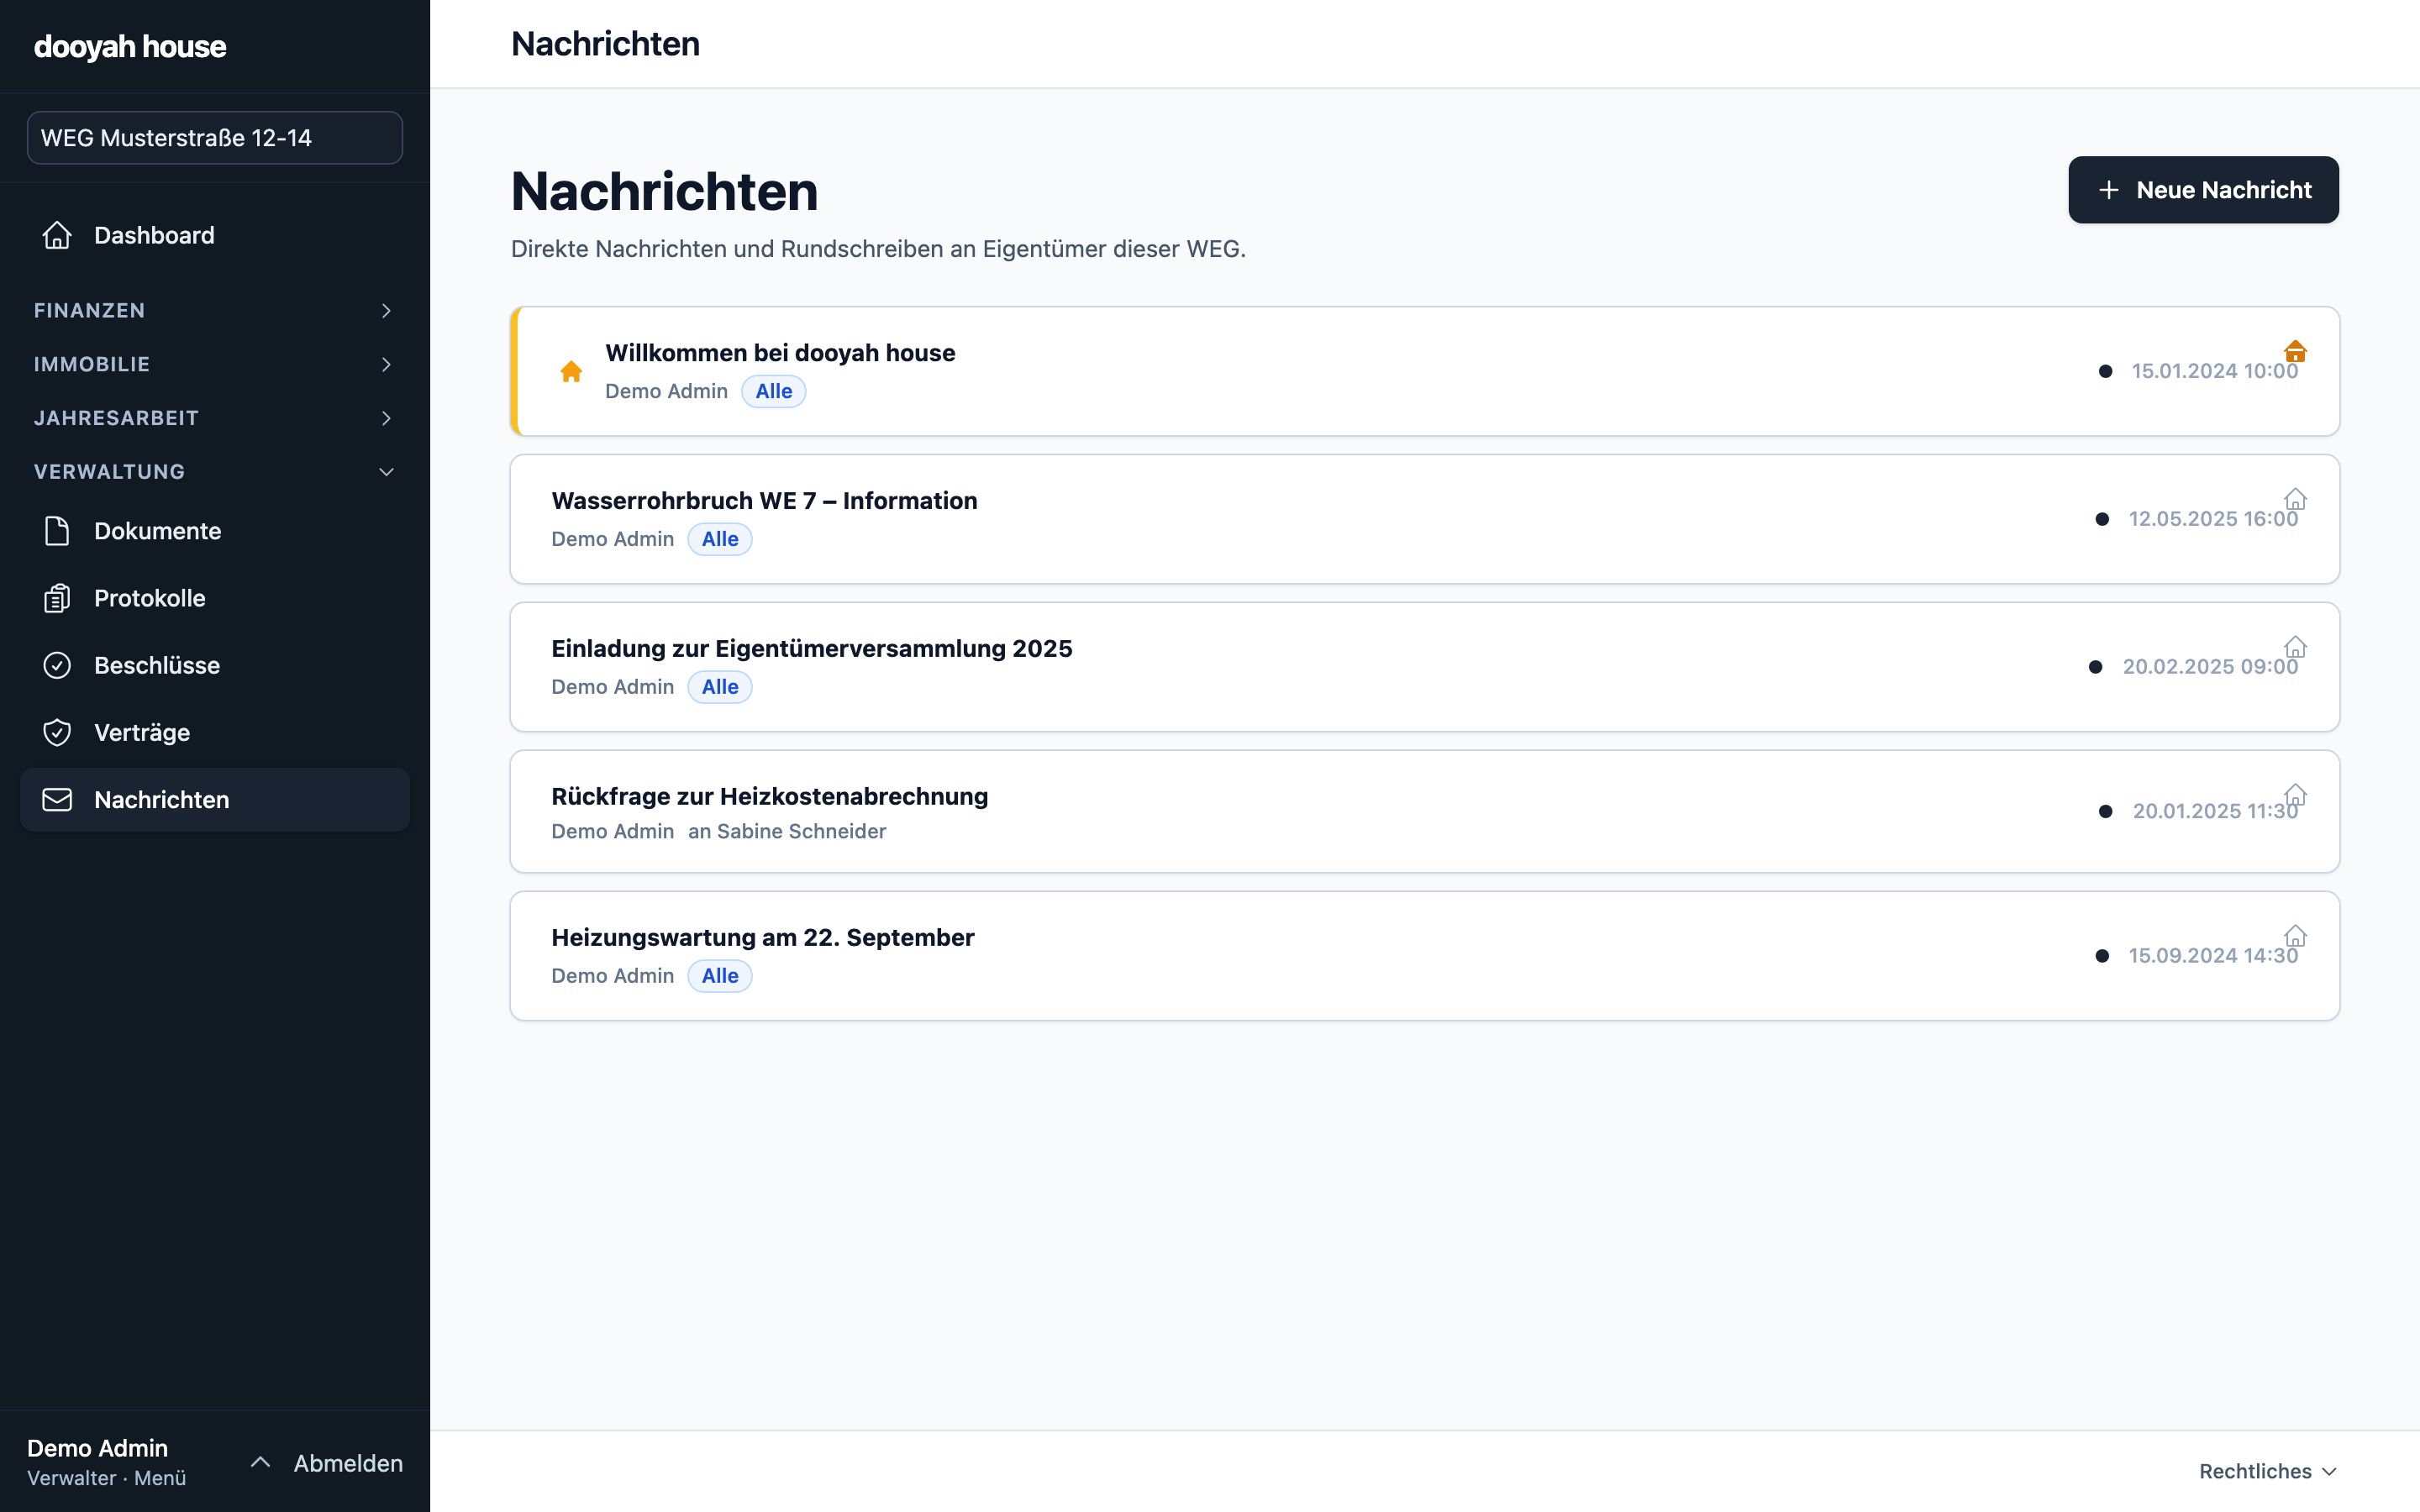Click unread dot beside 20.01.2025 11:30
The height and width of the screenshot is (1512, 2420).
tap(2105, 811)
